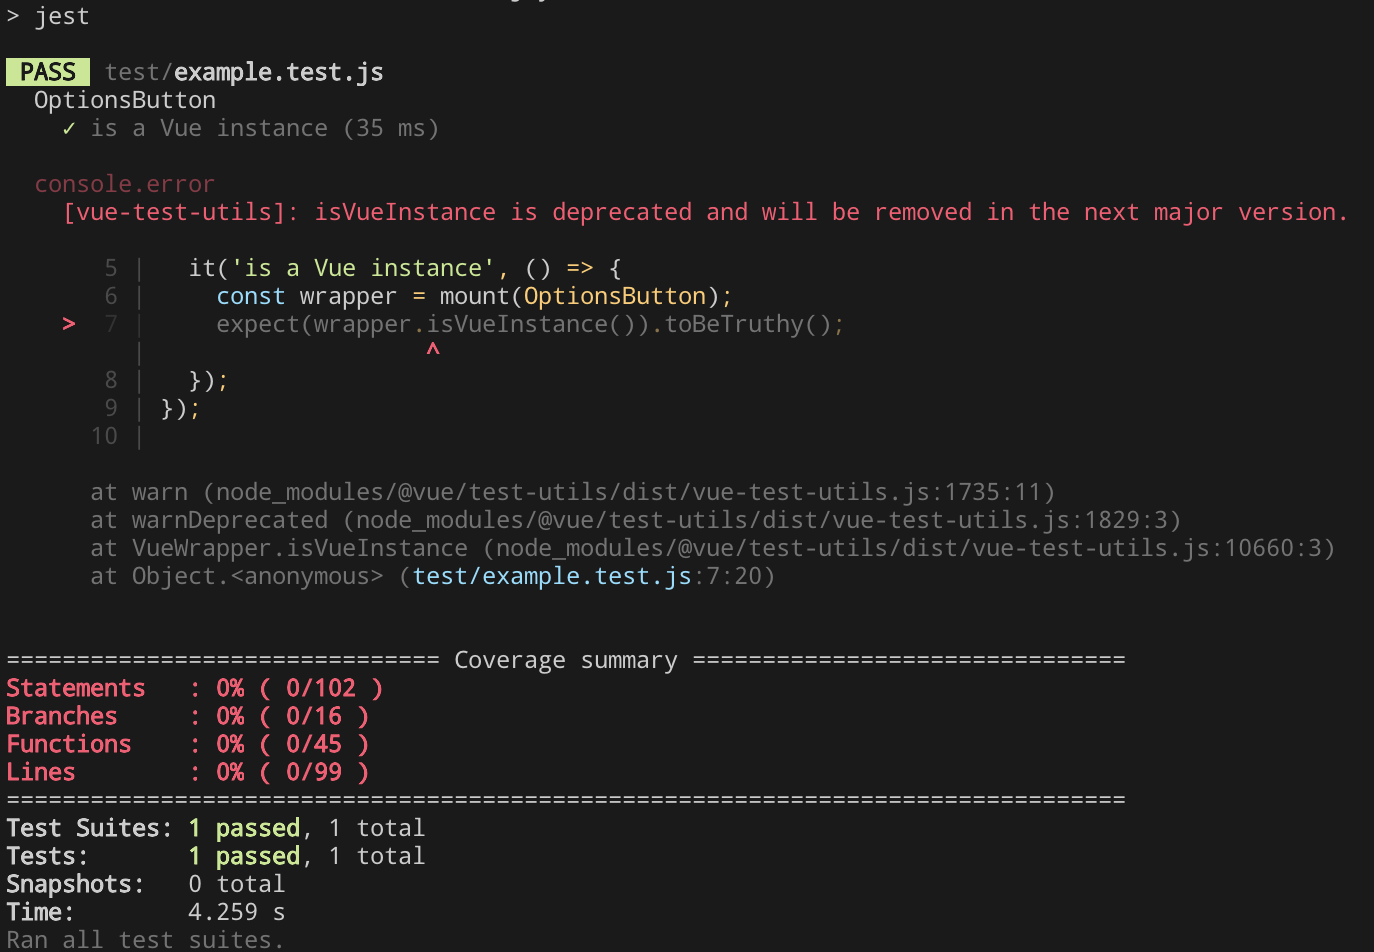Image resolution: width=1374 pixels, height=952 pixels.
Task: Click the 'jest' command at the top
Action: [x=62, y=15]
